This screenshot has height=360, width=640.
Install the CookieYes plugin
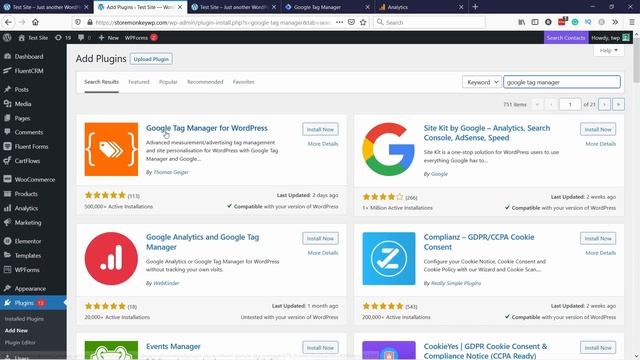[x=598, y=348]
